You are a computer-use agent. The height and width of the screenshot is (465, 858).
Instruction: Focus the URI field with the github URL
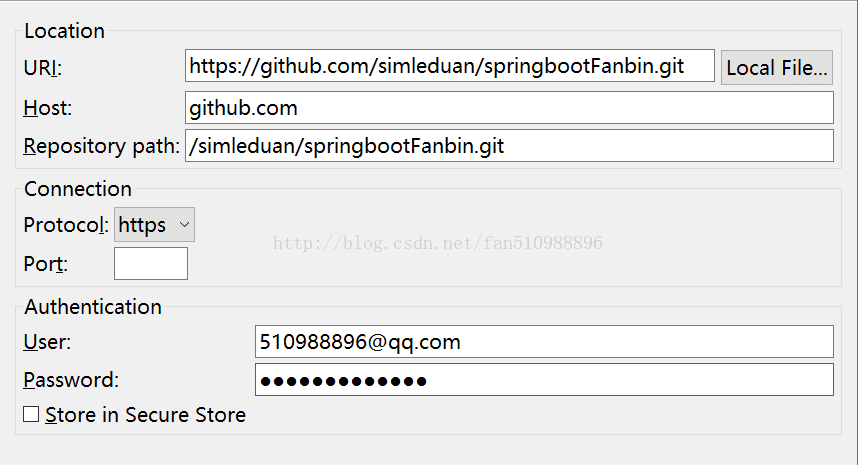[449, 66]
